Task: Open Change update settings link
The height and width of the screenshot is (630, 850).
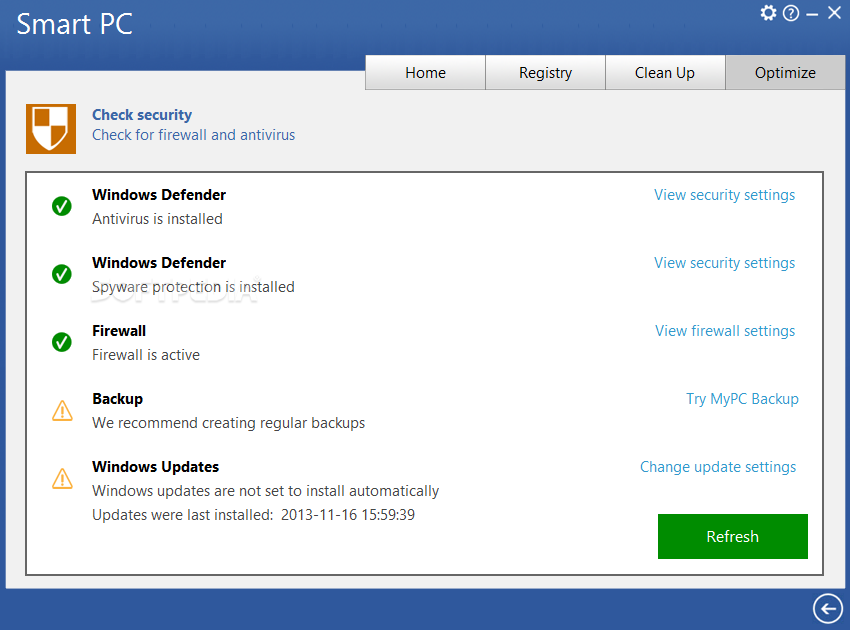Action: (718, 467)
